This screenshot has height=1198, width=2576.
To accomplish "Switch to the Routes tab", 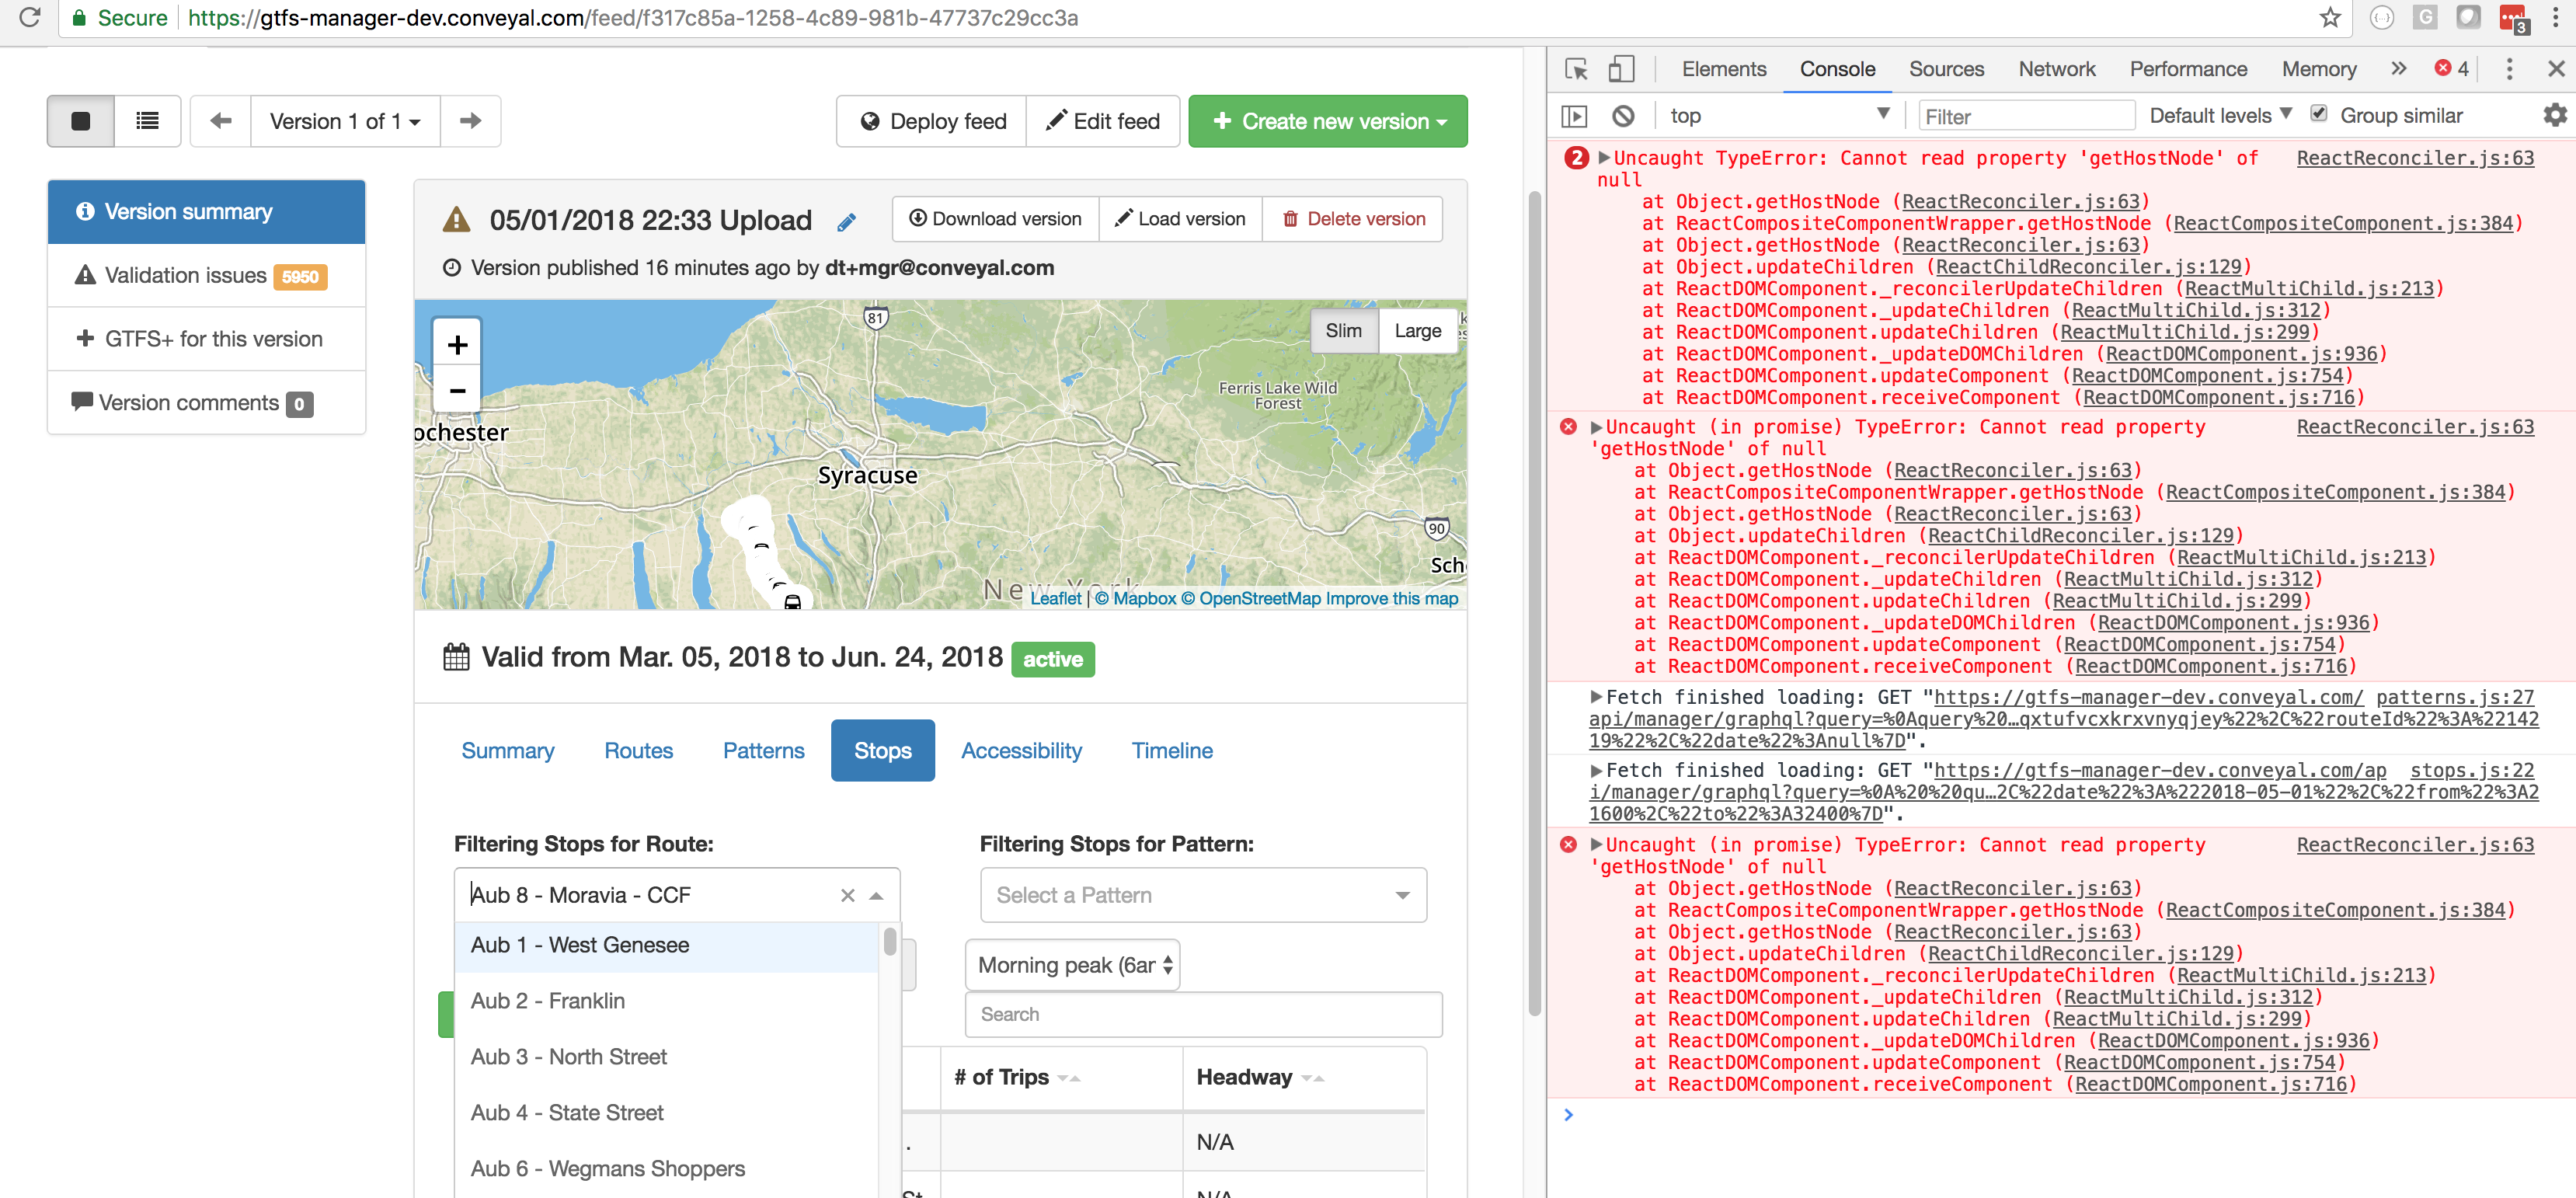I will tap(638, 750).
